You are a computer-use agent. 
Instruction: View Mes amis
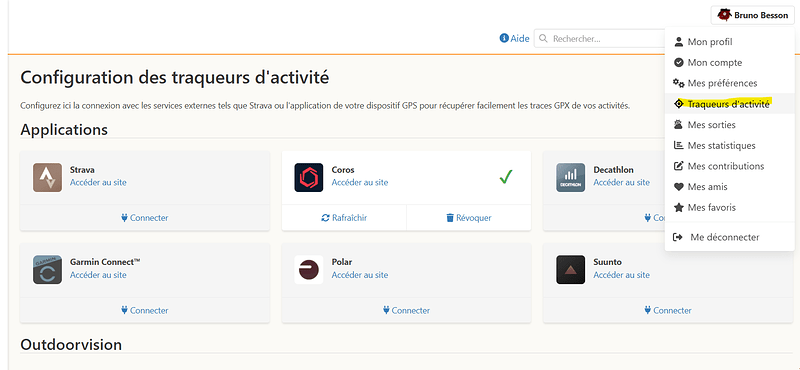tap(730, 187)
